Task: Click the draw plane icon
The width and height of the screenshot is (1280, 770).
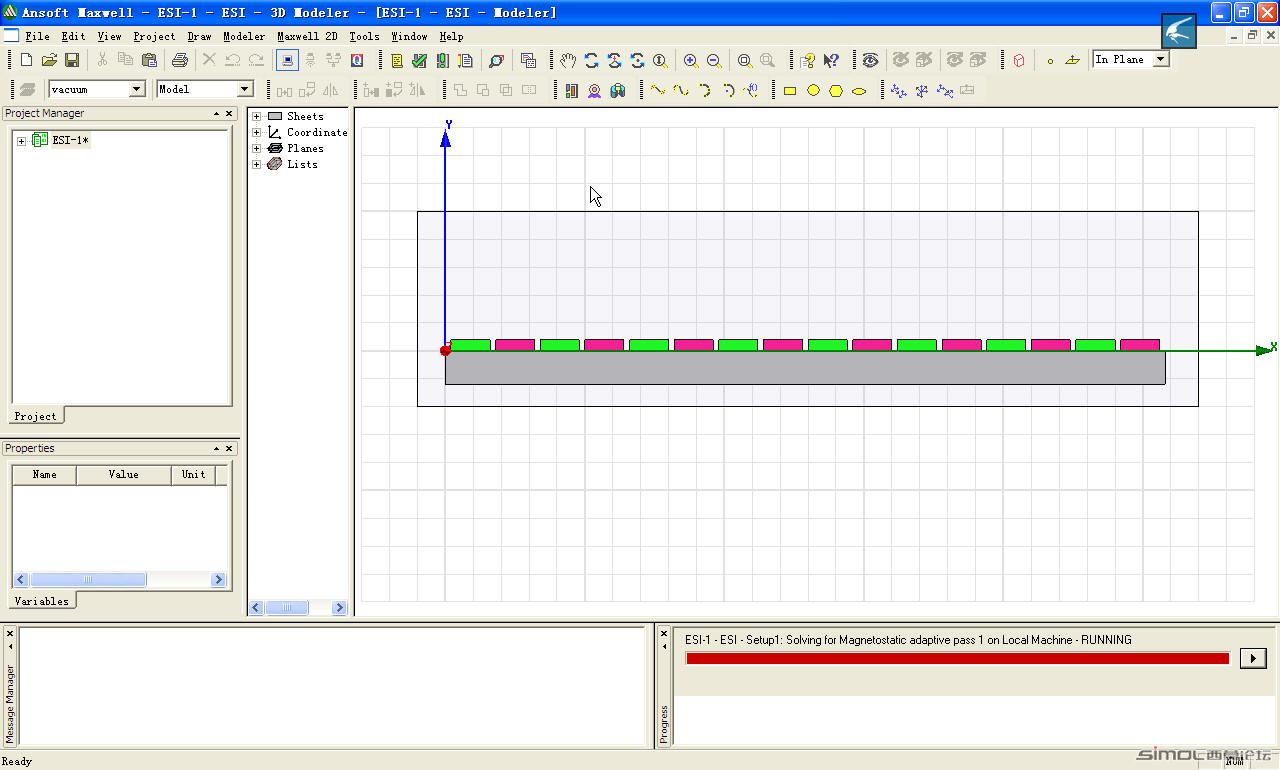Action: pos(1073,60)
